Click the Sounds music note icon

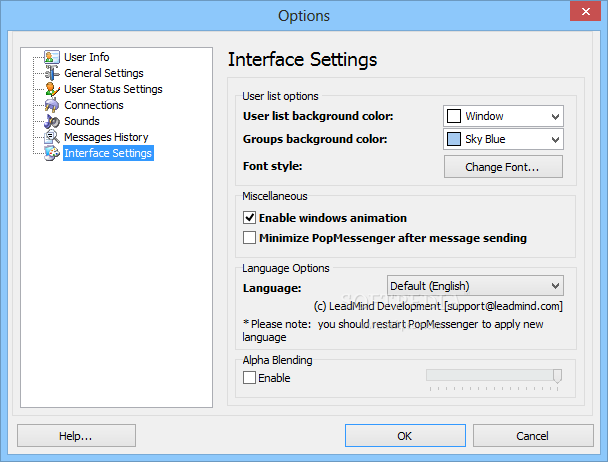point(52,121)
